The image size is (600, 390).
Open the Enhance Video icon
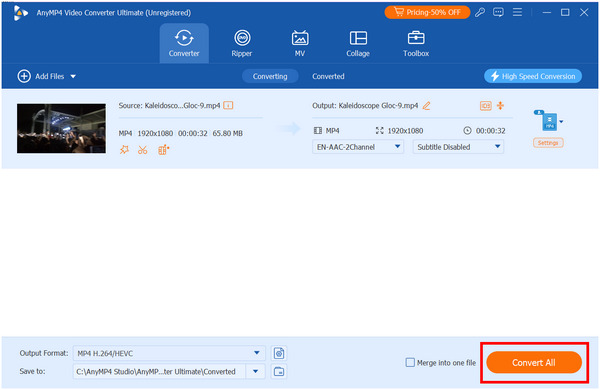coord(163,150)
